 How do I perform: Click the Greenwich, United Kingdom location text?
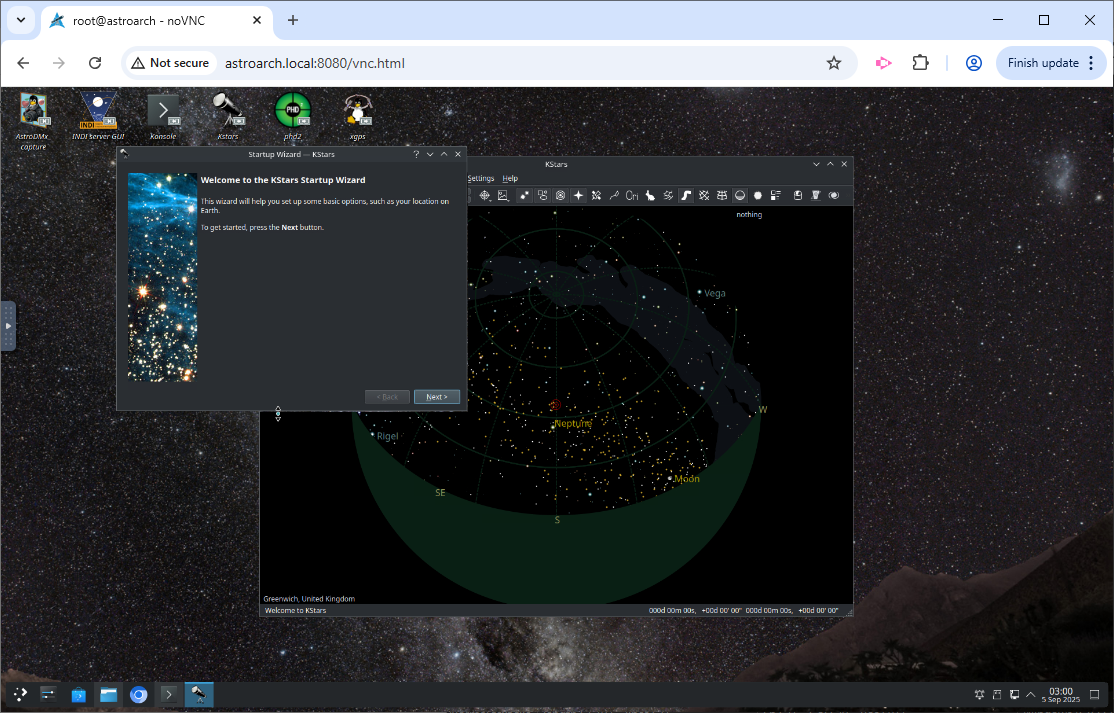point(309,599)
